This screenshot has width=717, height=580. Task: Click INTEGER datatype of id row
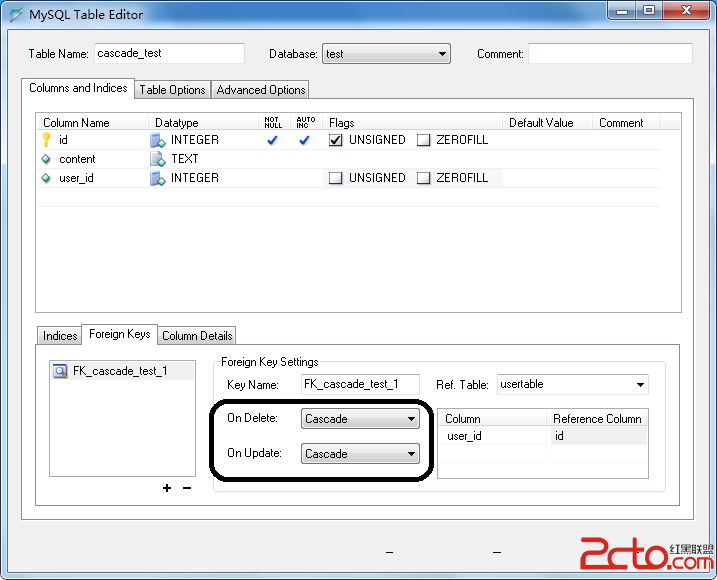[195, 140]
